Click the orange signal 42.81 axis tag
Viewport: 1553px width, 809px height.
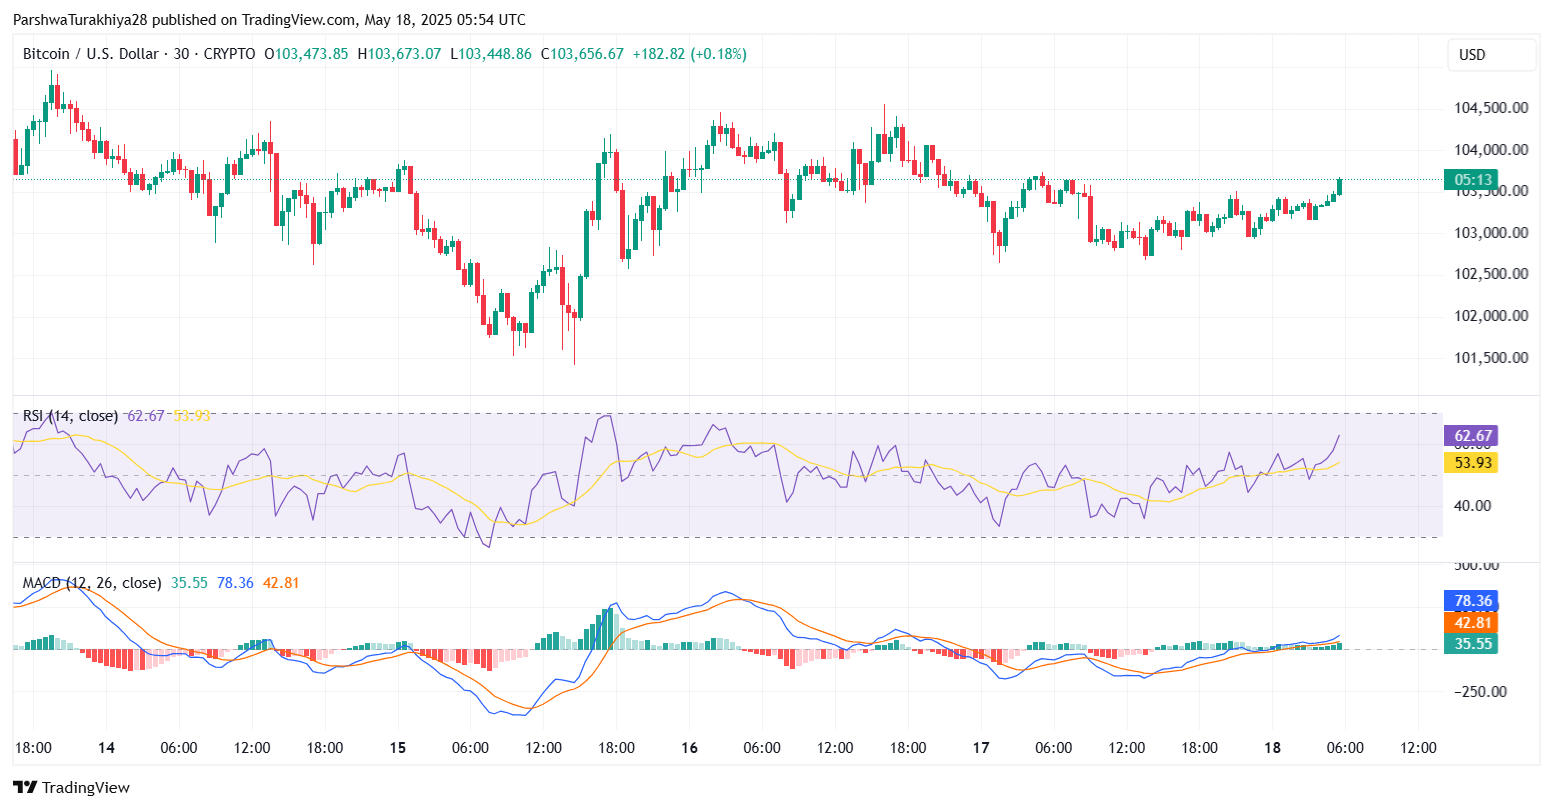tap(1472, 622)
